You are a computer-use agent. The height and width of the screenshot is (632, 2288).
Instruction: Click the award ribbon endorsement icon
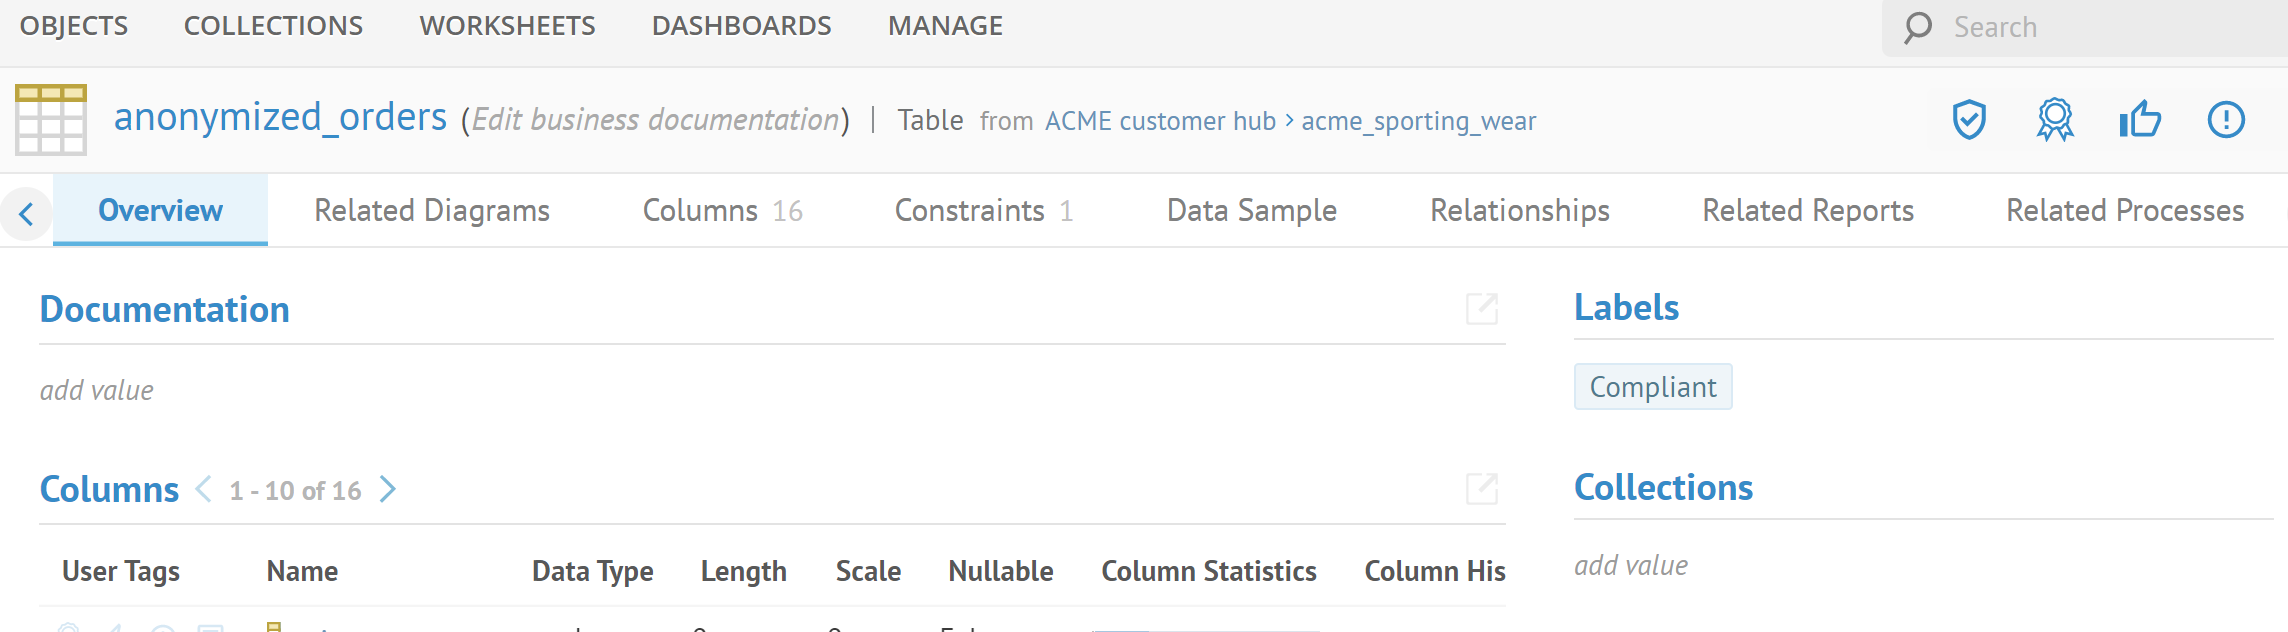click(2055, 120)
